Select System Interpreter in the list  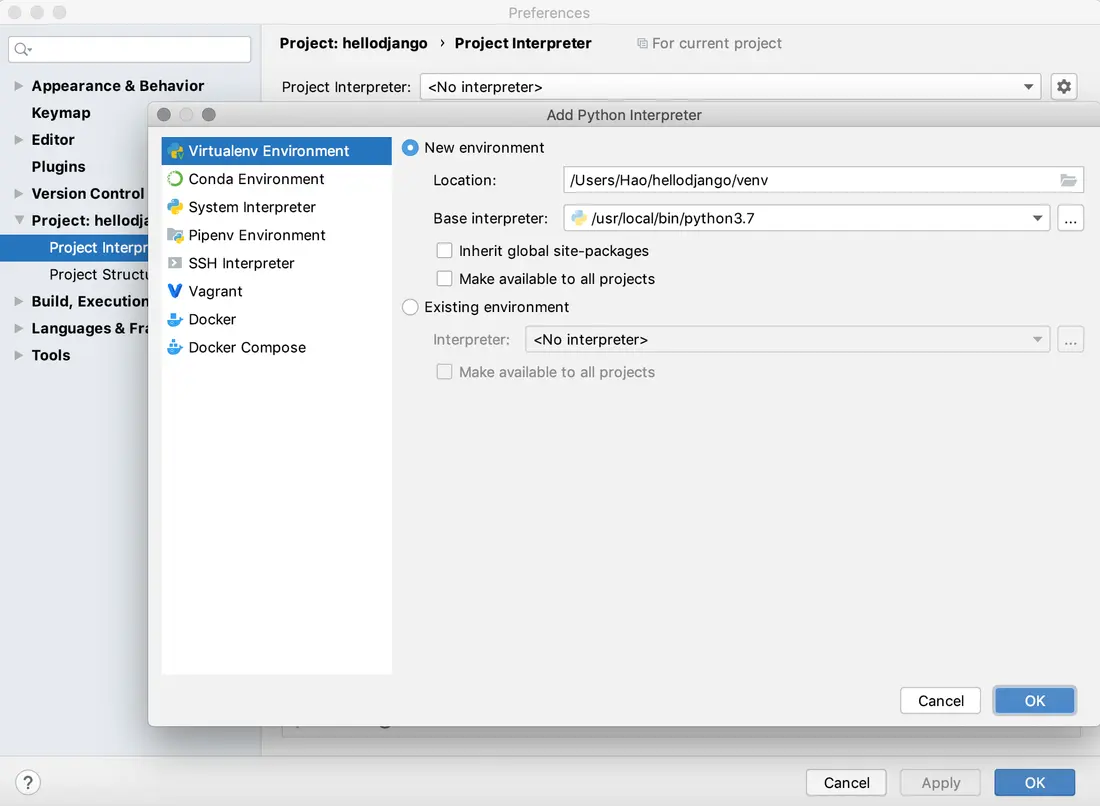click(x=276, y=207)
